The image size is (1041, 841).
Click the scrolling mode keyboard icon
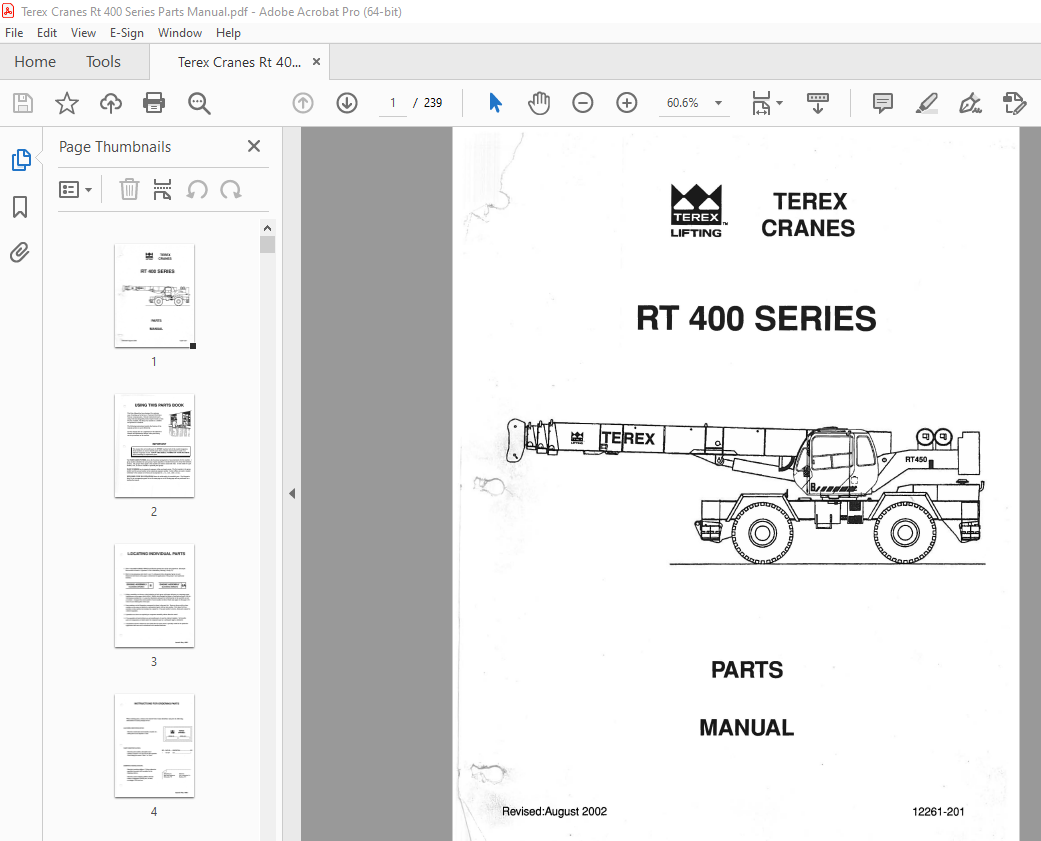[x=817, y=103]
